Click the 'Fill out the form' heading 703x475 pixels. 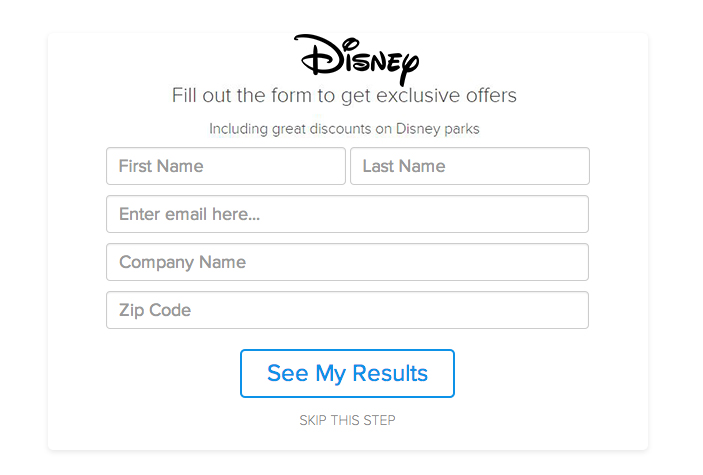[x=344, y=96]
